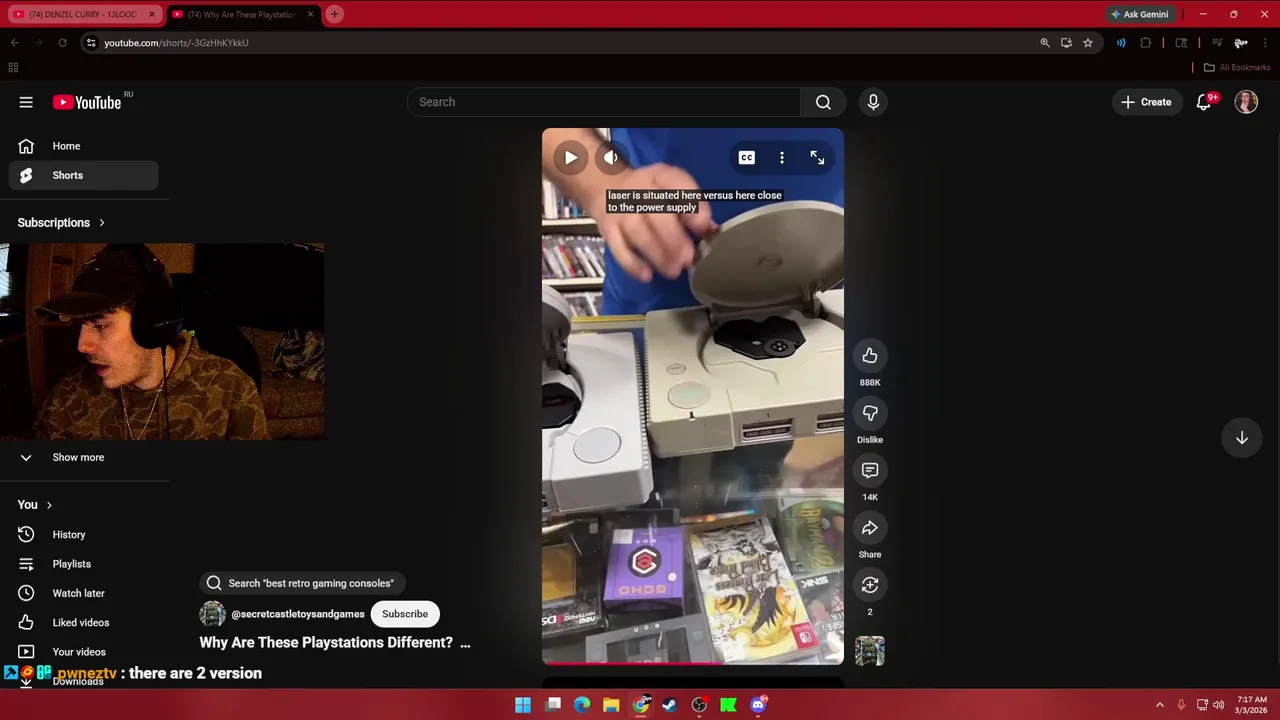Click the YouTube search input field
This screenshot has height=720, width=1280.
[x=604, y=102]
